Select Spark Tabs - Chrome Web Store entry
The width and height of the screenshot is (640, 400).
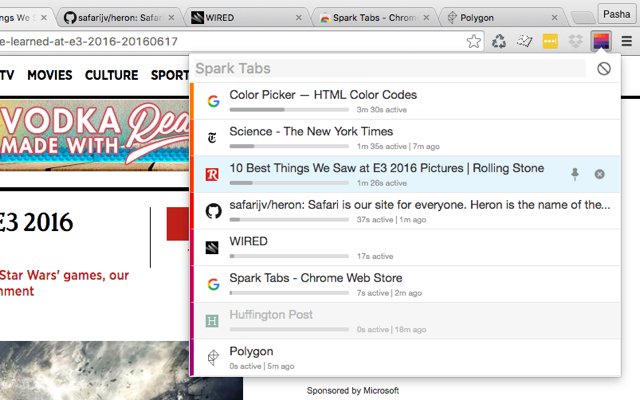[x=407, y=284]
